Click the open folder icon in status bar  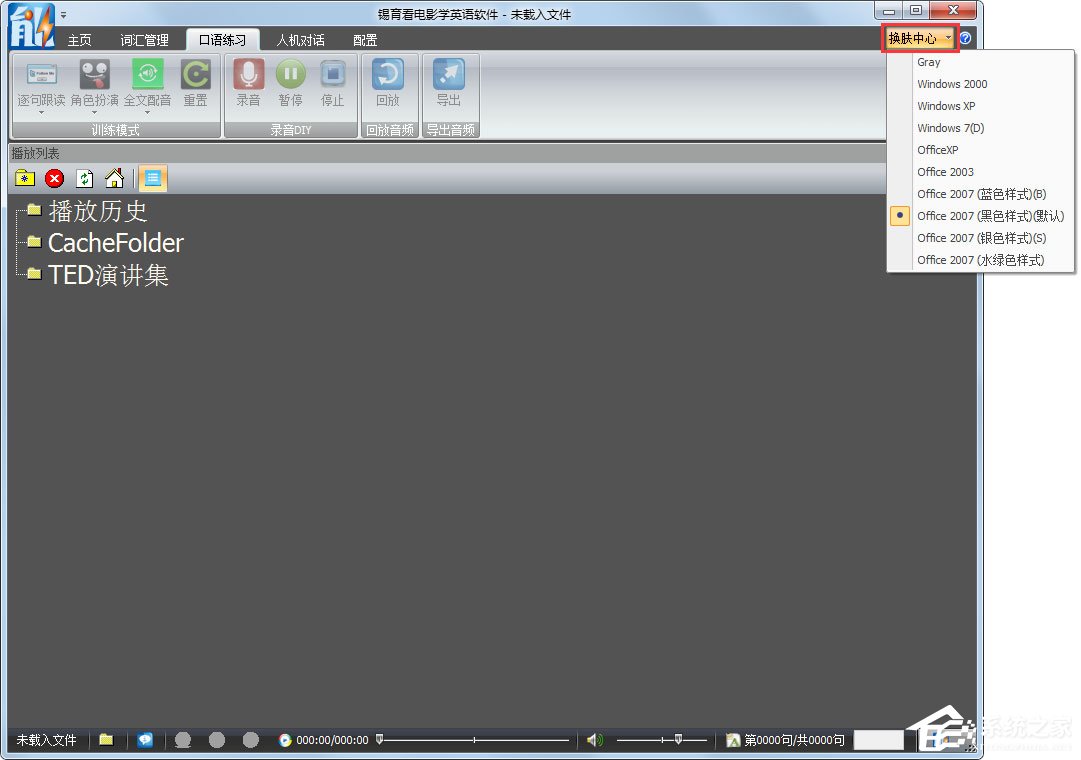tap(105, 740)
